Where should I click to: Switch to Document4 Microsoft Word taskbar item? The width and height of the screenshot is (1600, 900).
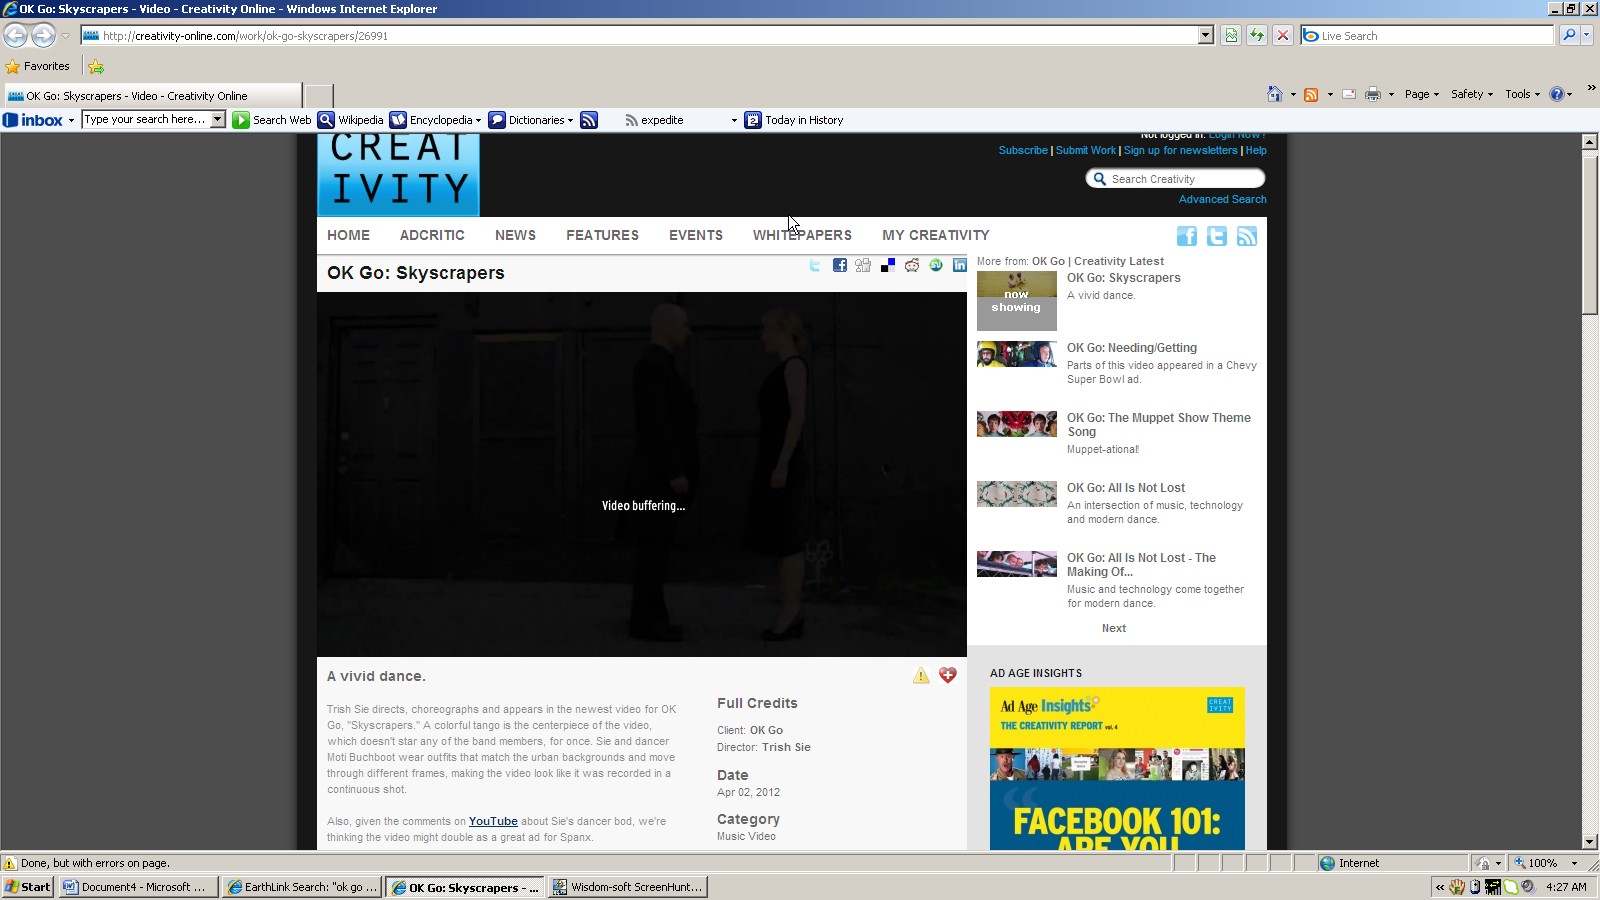click(x=138, y=887)
